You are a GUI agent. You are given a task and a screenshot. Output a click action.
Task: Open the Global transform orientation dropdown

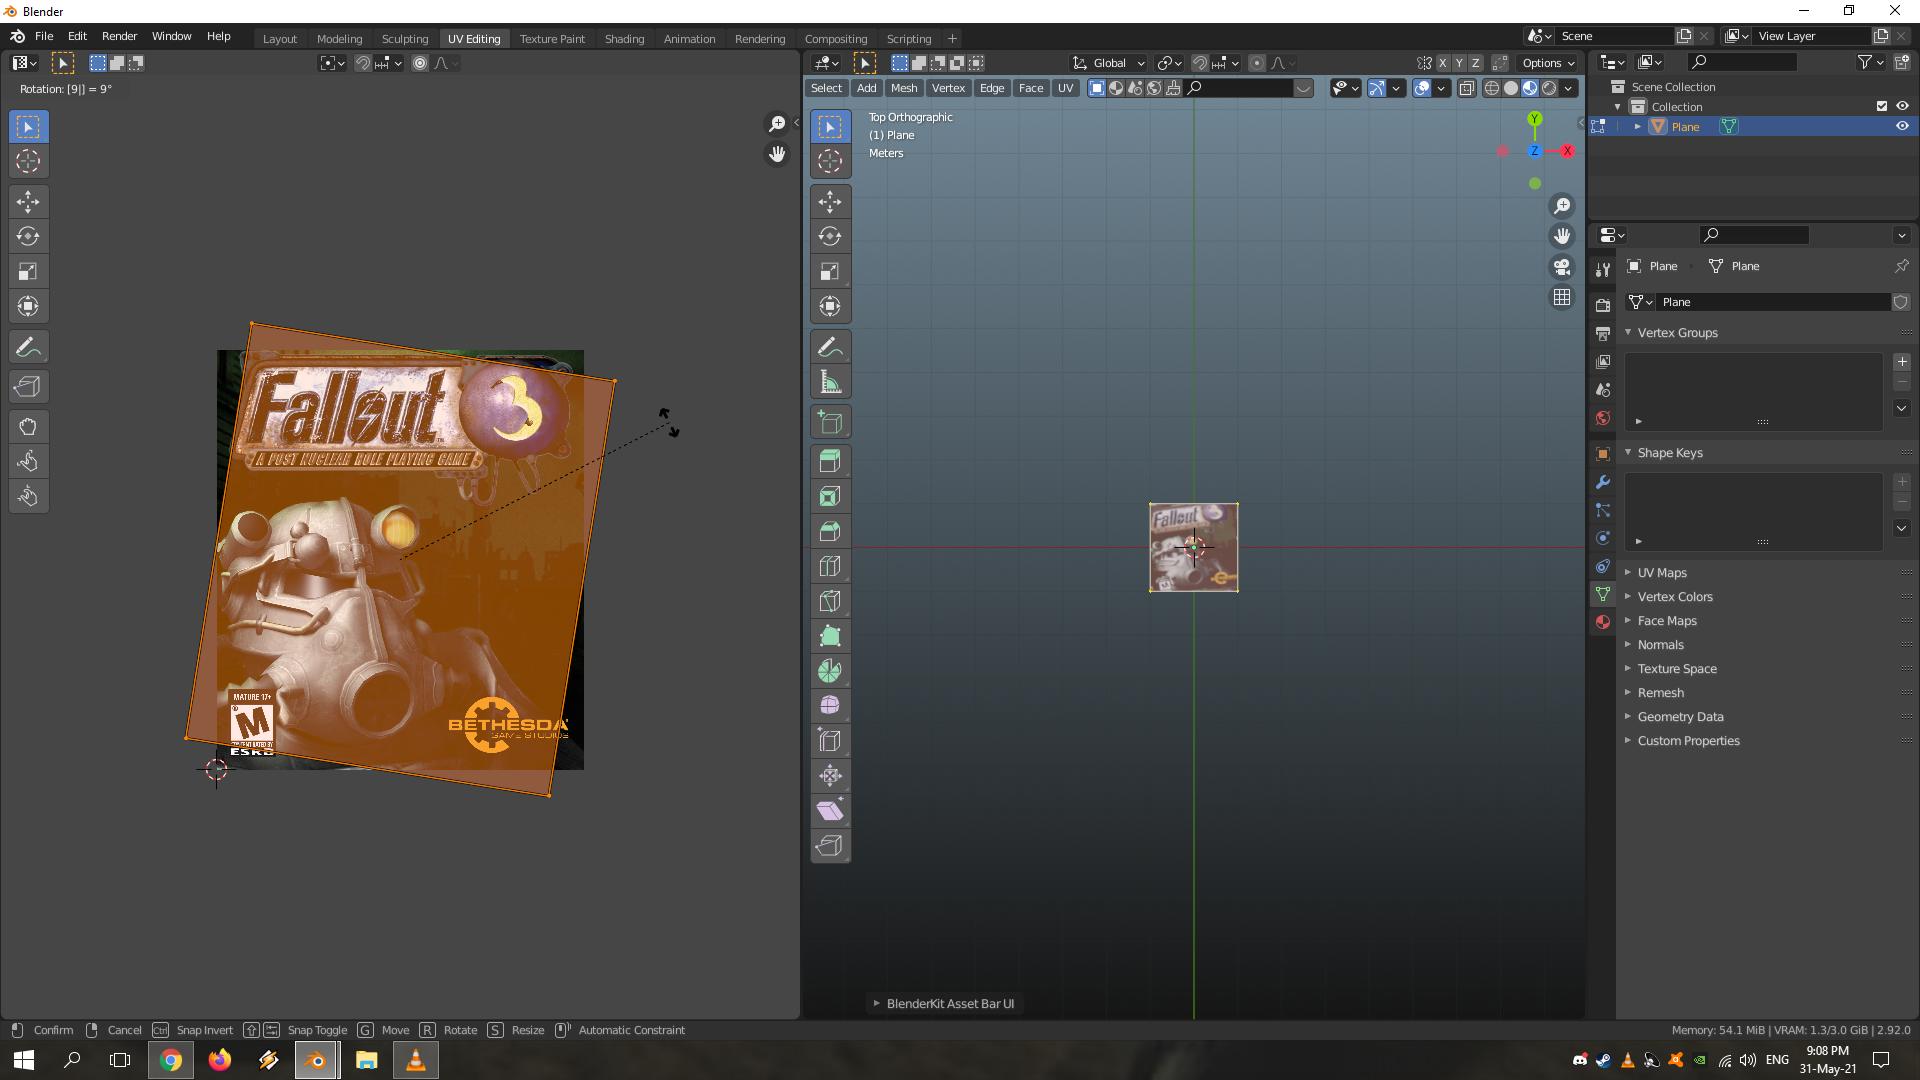point(1109,63)
